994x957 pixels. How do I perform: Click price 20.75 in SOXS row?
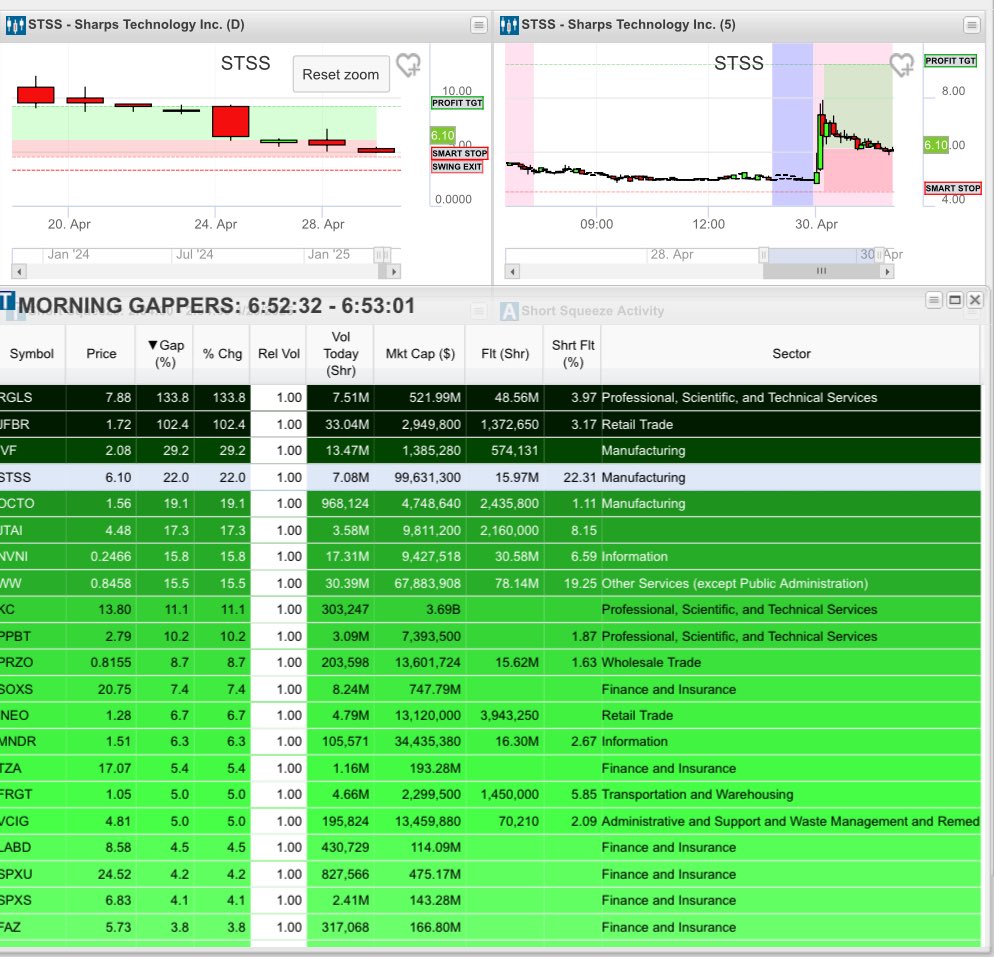114,689
